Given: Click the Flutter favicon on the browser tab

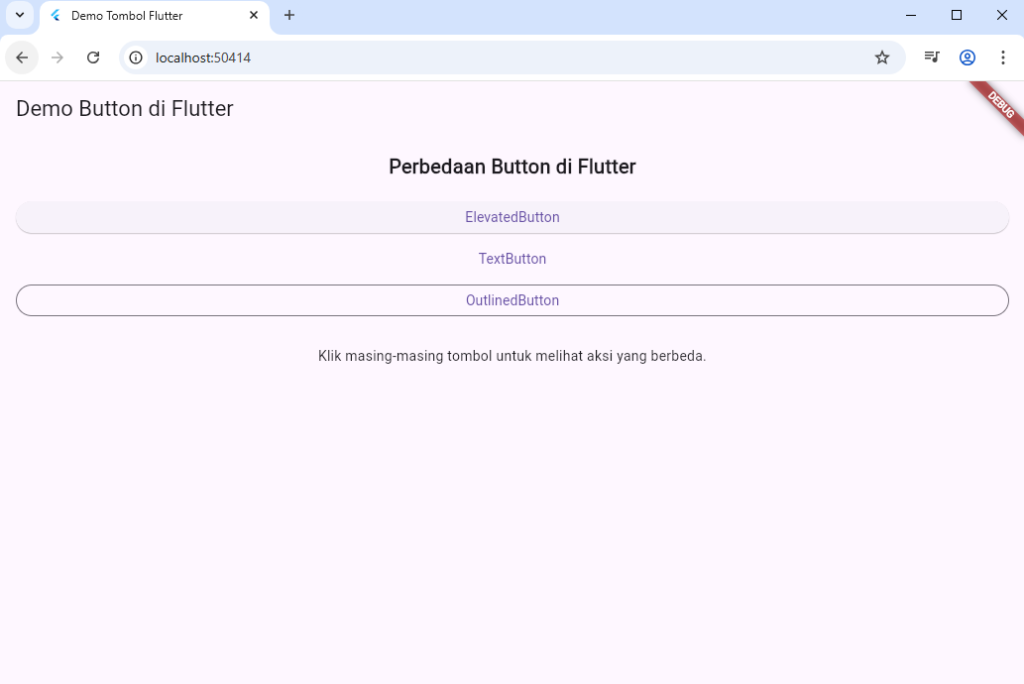Looking at the screenshot, I should click(55, 16).
